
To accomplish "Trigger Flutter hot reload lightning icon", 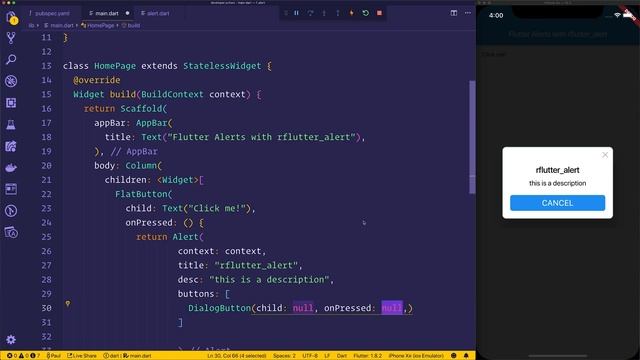I will pyautogui.click(x=351, y=13).
